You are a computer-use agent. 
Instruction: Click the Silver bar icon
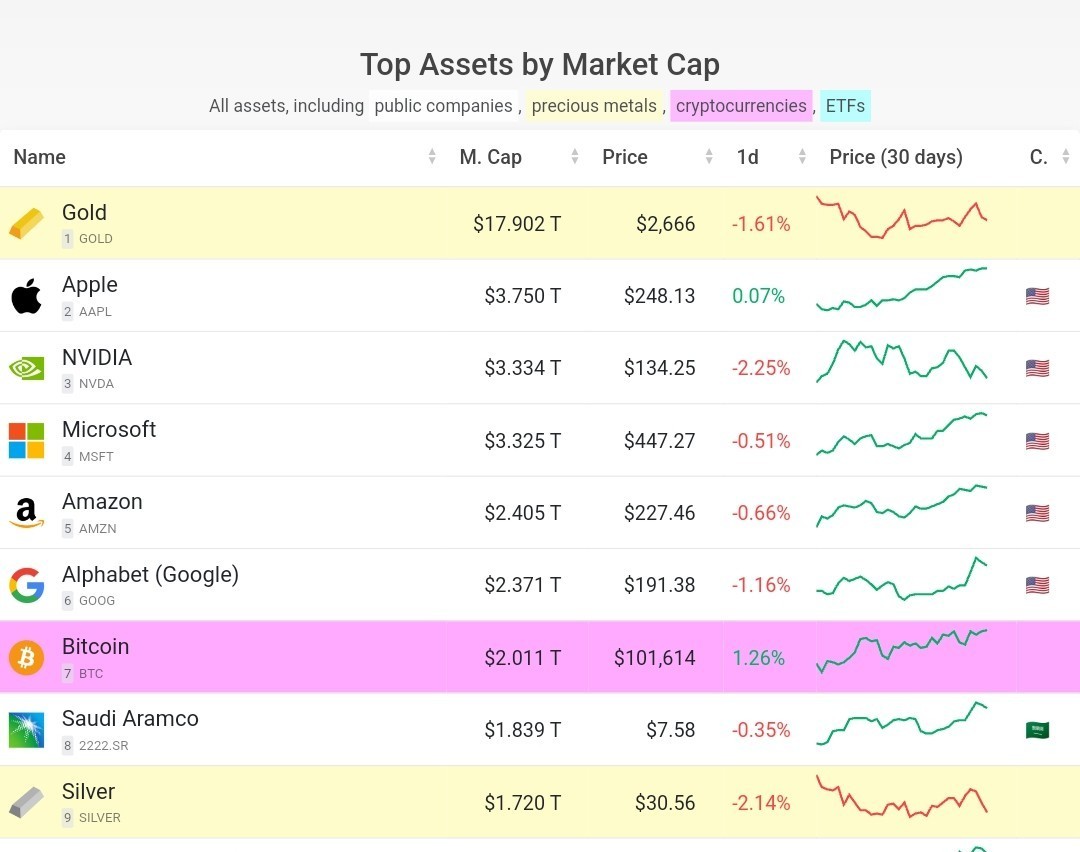coord(26,802)
